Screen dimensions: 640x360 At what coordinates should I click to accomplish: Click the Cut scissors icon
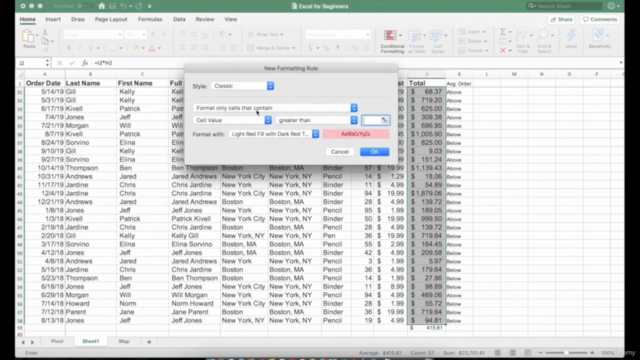tap(45, 32)
